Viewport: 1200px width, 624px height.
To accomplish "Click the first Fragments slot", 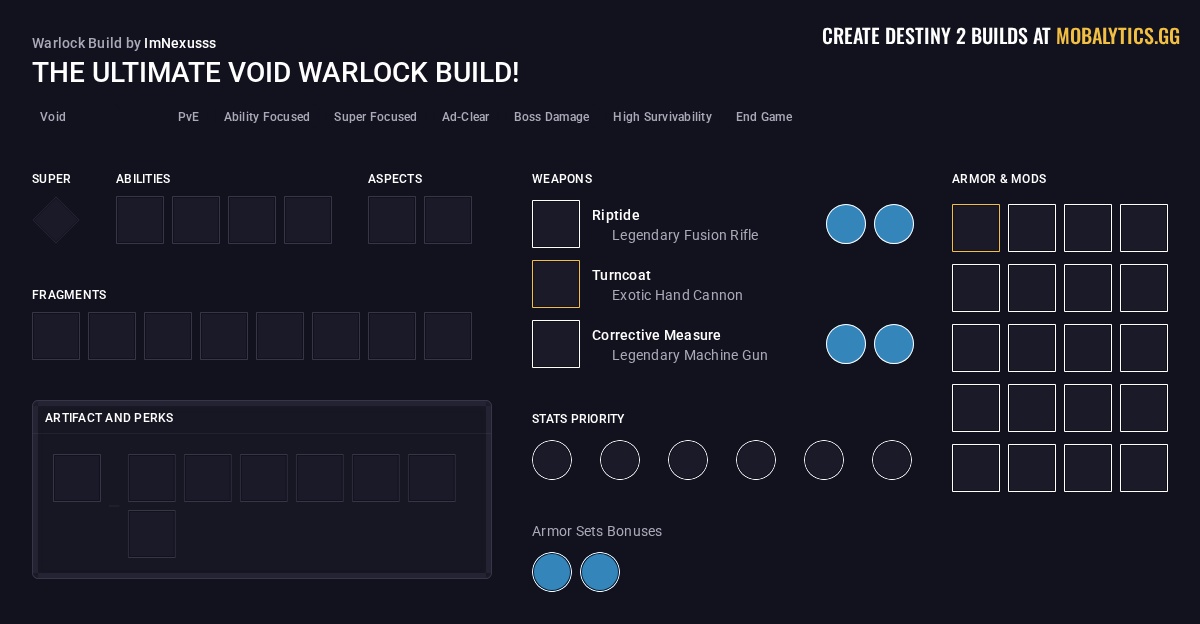I will [56, 336].
